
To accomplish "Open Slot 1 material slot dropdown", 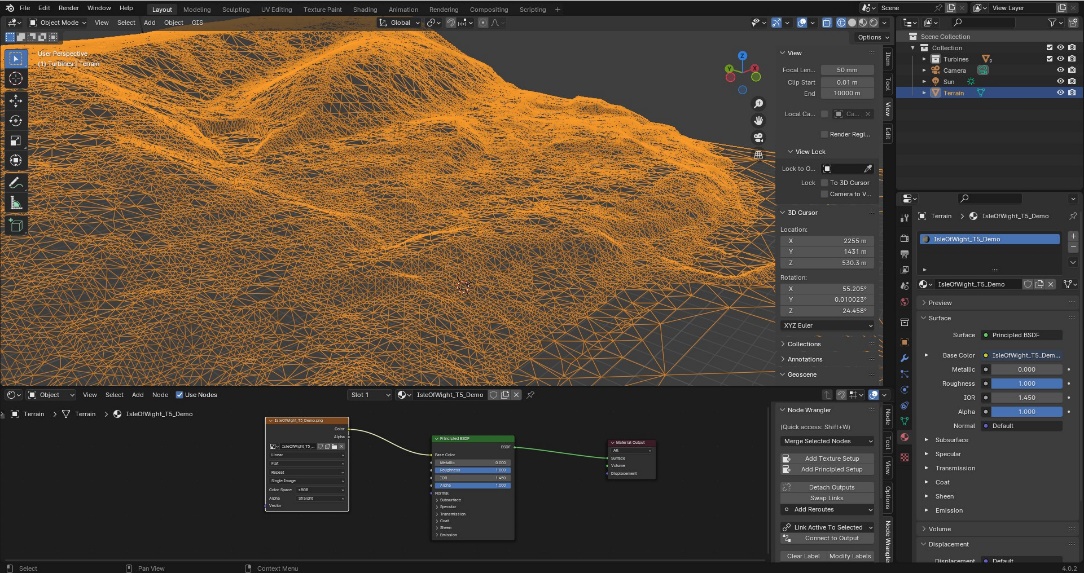I will coord(369,395).
